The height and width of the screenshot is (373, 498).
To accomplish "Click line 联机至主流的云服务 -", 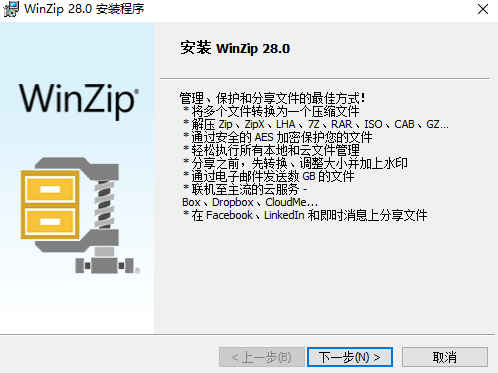I will [x=245, y=189].
